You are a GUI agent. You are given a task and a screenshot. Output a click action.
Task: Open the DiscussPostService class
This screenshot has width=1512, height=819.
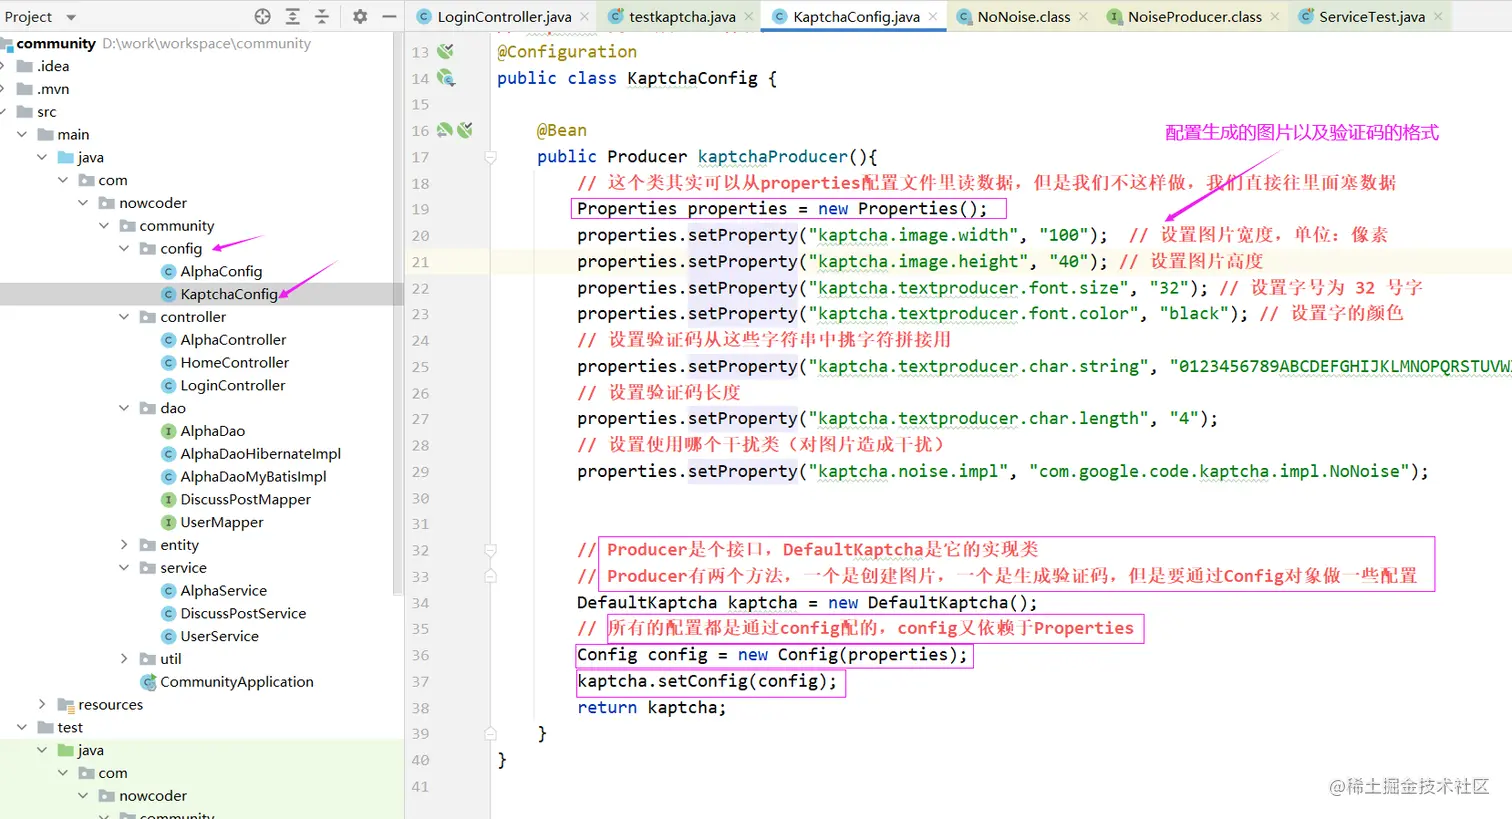pyautogui.click(x=243, y=613)
